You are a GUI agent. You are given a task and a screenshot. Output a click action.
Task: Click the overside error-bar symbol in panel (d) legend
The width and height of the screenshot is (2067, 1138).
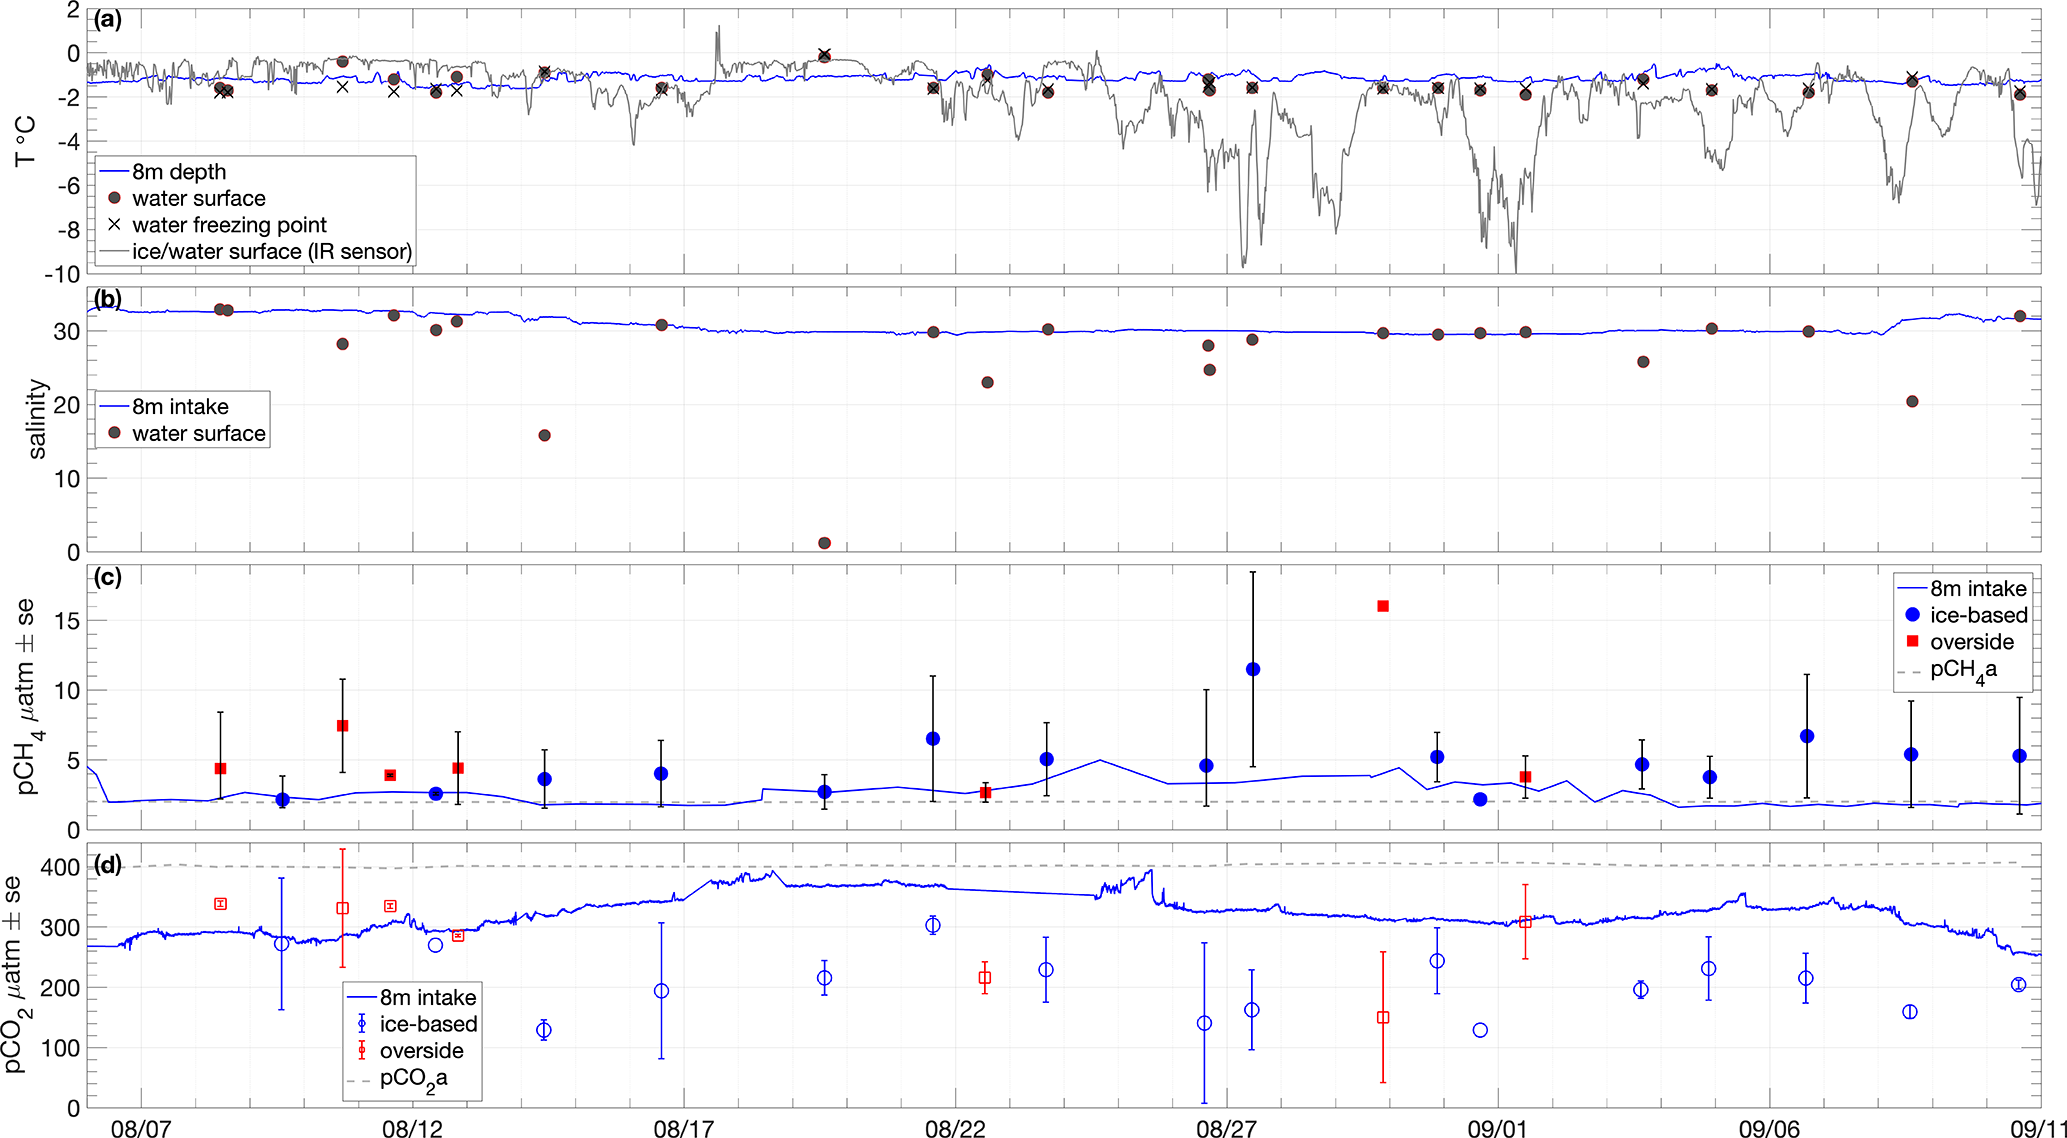[x=362, y=1051]
